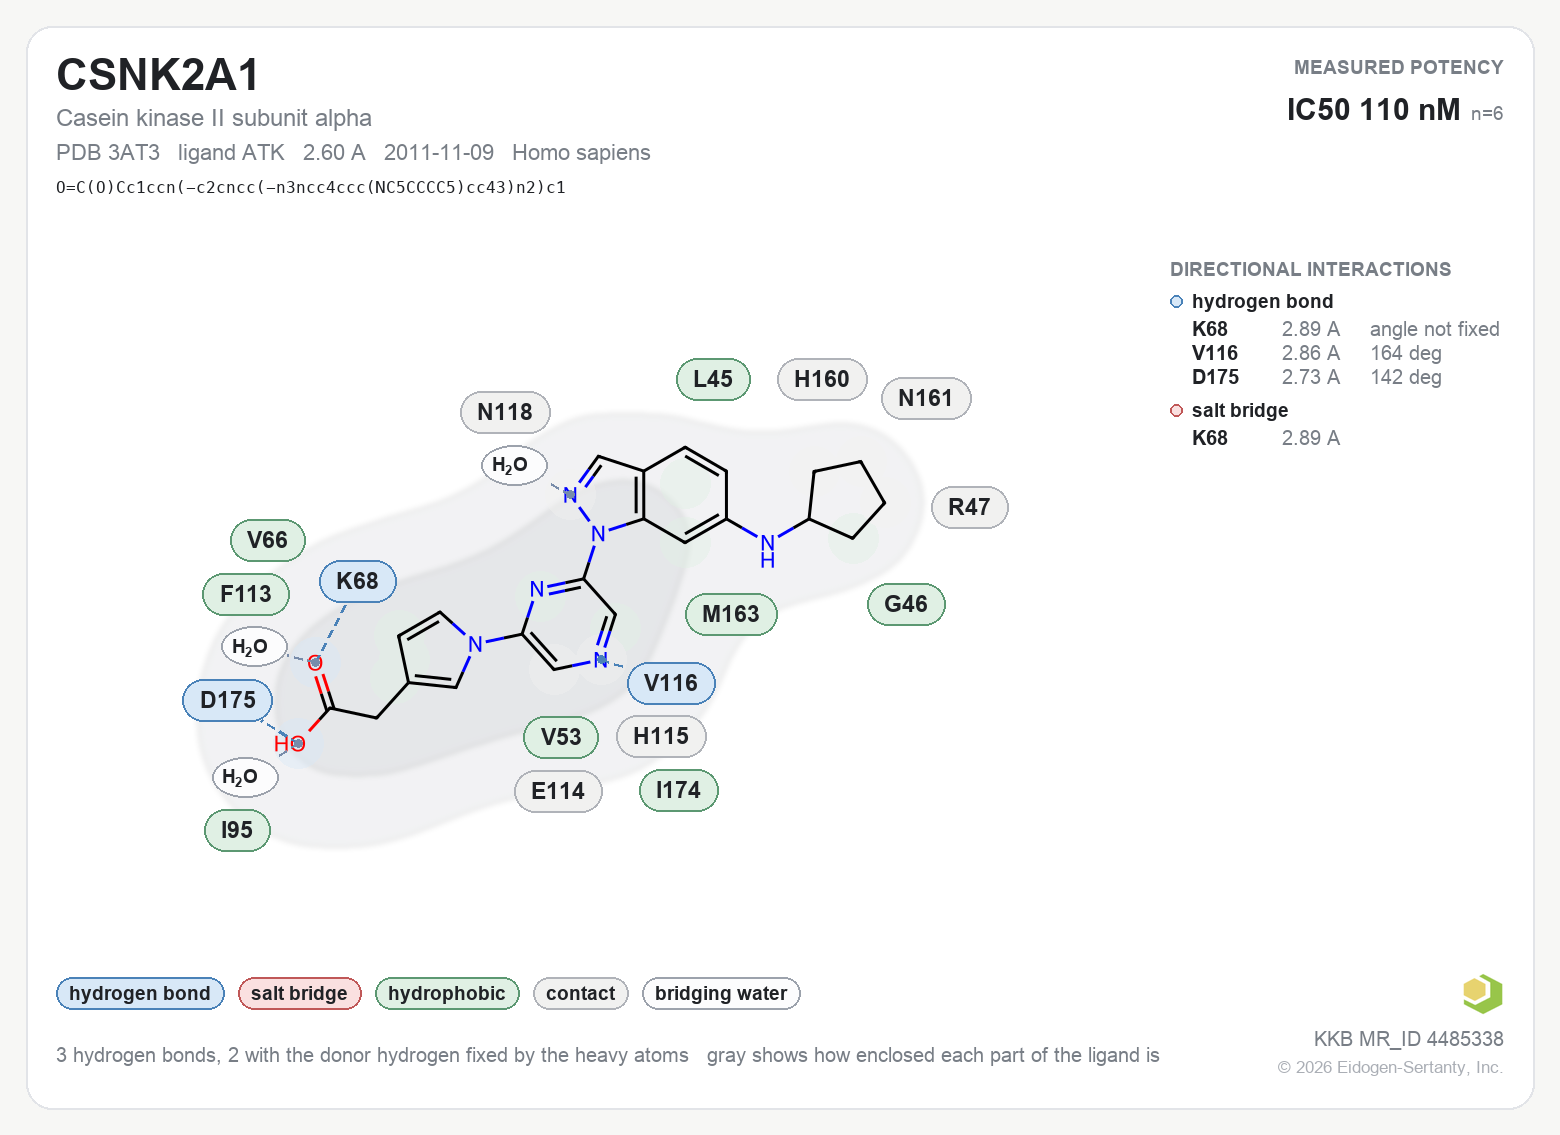
Task: Click the 2011-11-09 date
Action: coord(439,152)
